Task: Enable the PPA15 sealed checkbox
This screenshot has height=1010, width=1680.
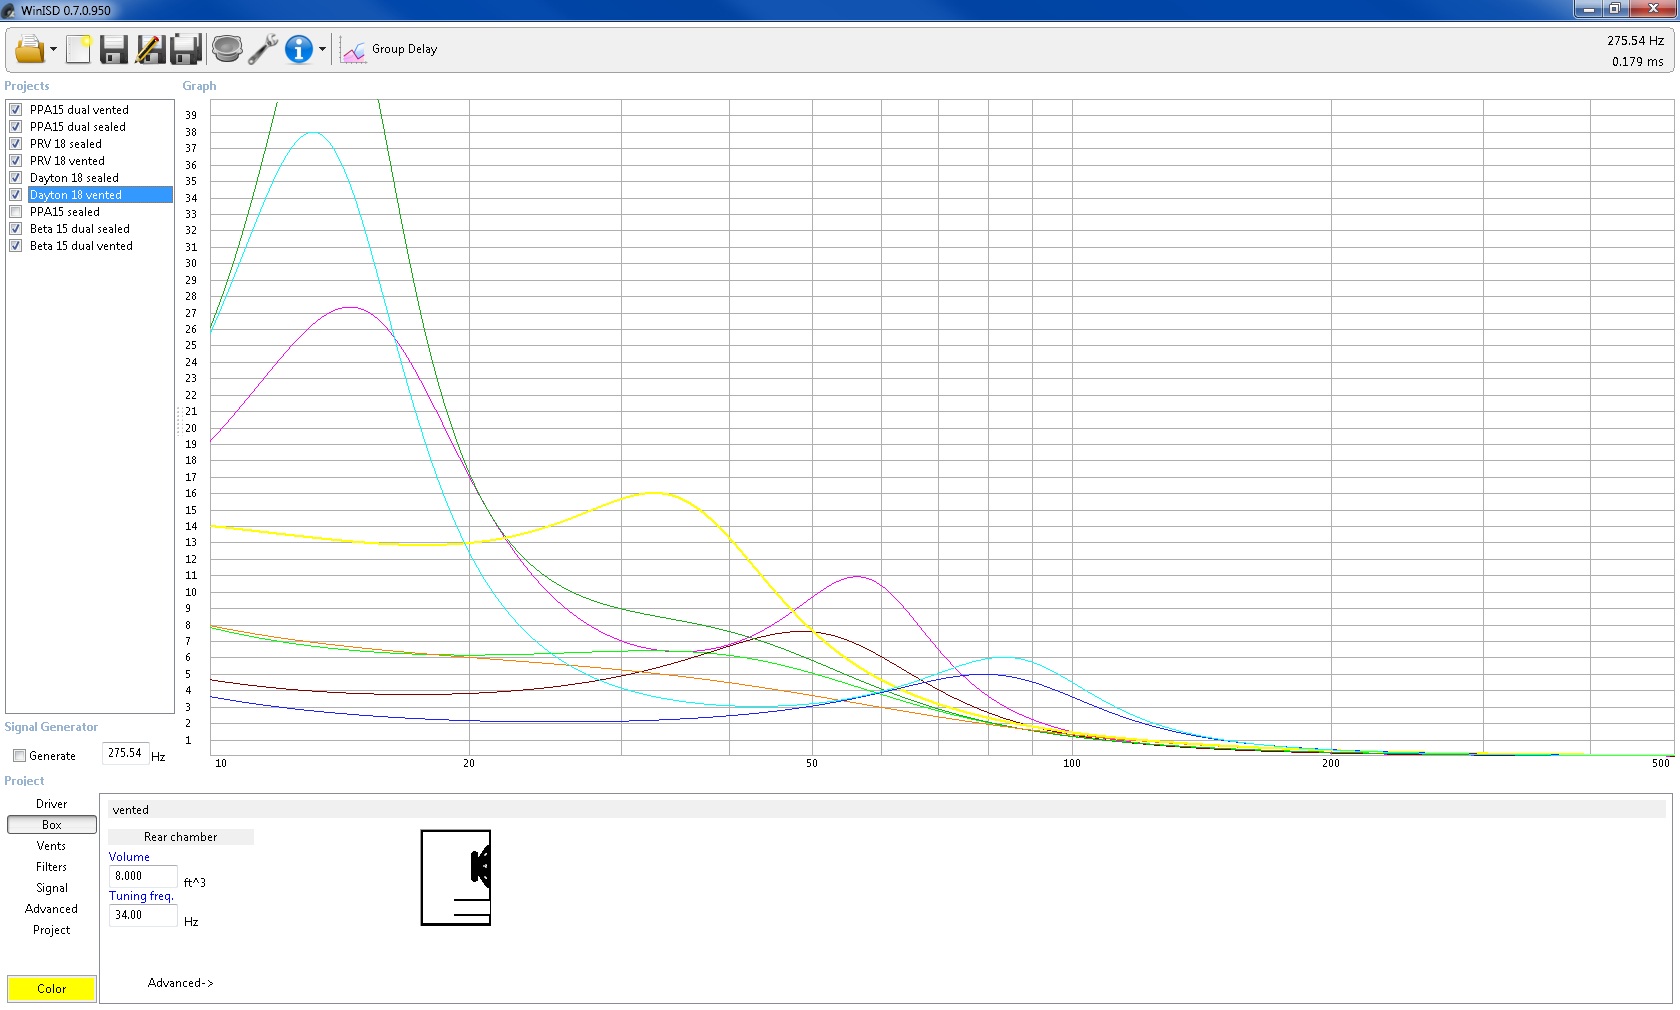Action: point(16,212)
